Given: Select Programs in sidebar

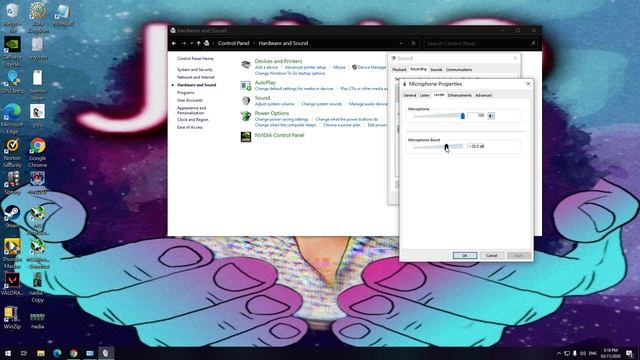Looking at the screenshot, I should (x=186, y=93).
